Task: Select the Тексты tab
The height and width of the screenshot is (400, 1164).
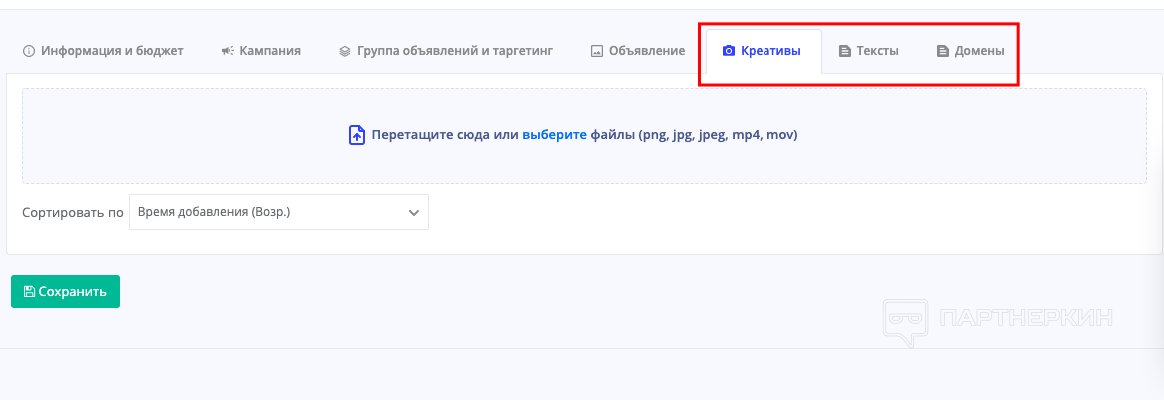Action: point(877,51)
